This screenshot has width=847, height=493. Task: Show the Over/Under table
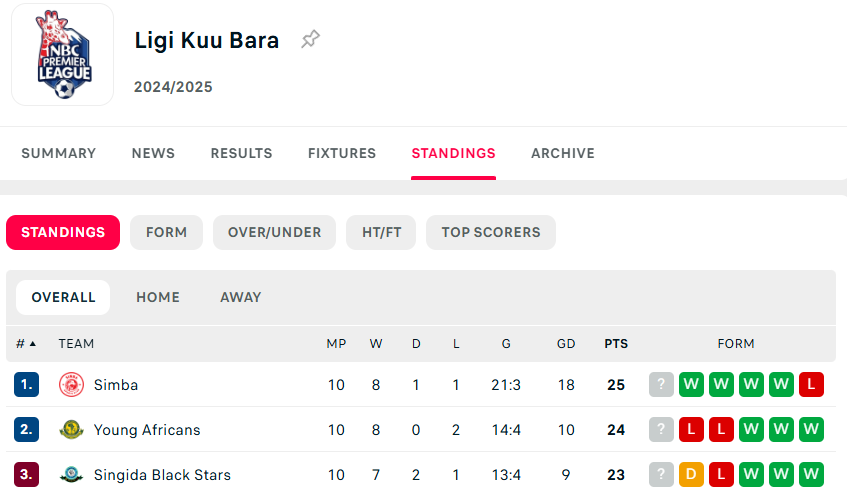pyautogui.click(x=274, y=232)
